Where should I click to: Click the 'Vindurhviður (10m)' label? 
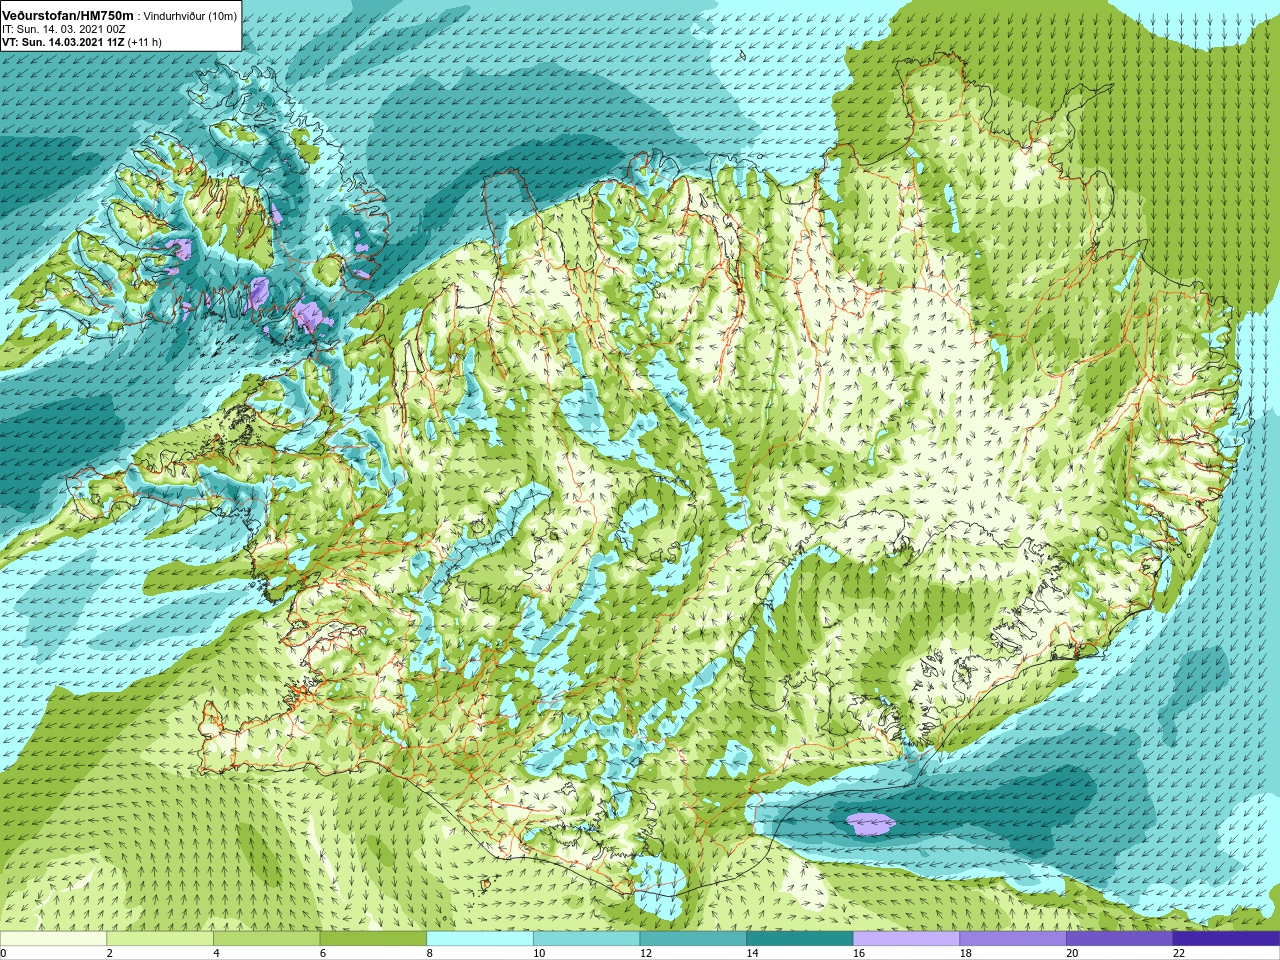191,16
